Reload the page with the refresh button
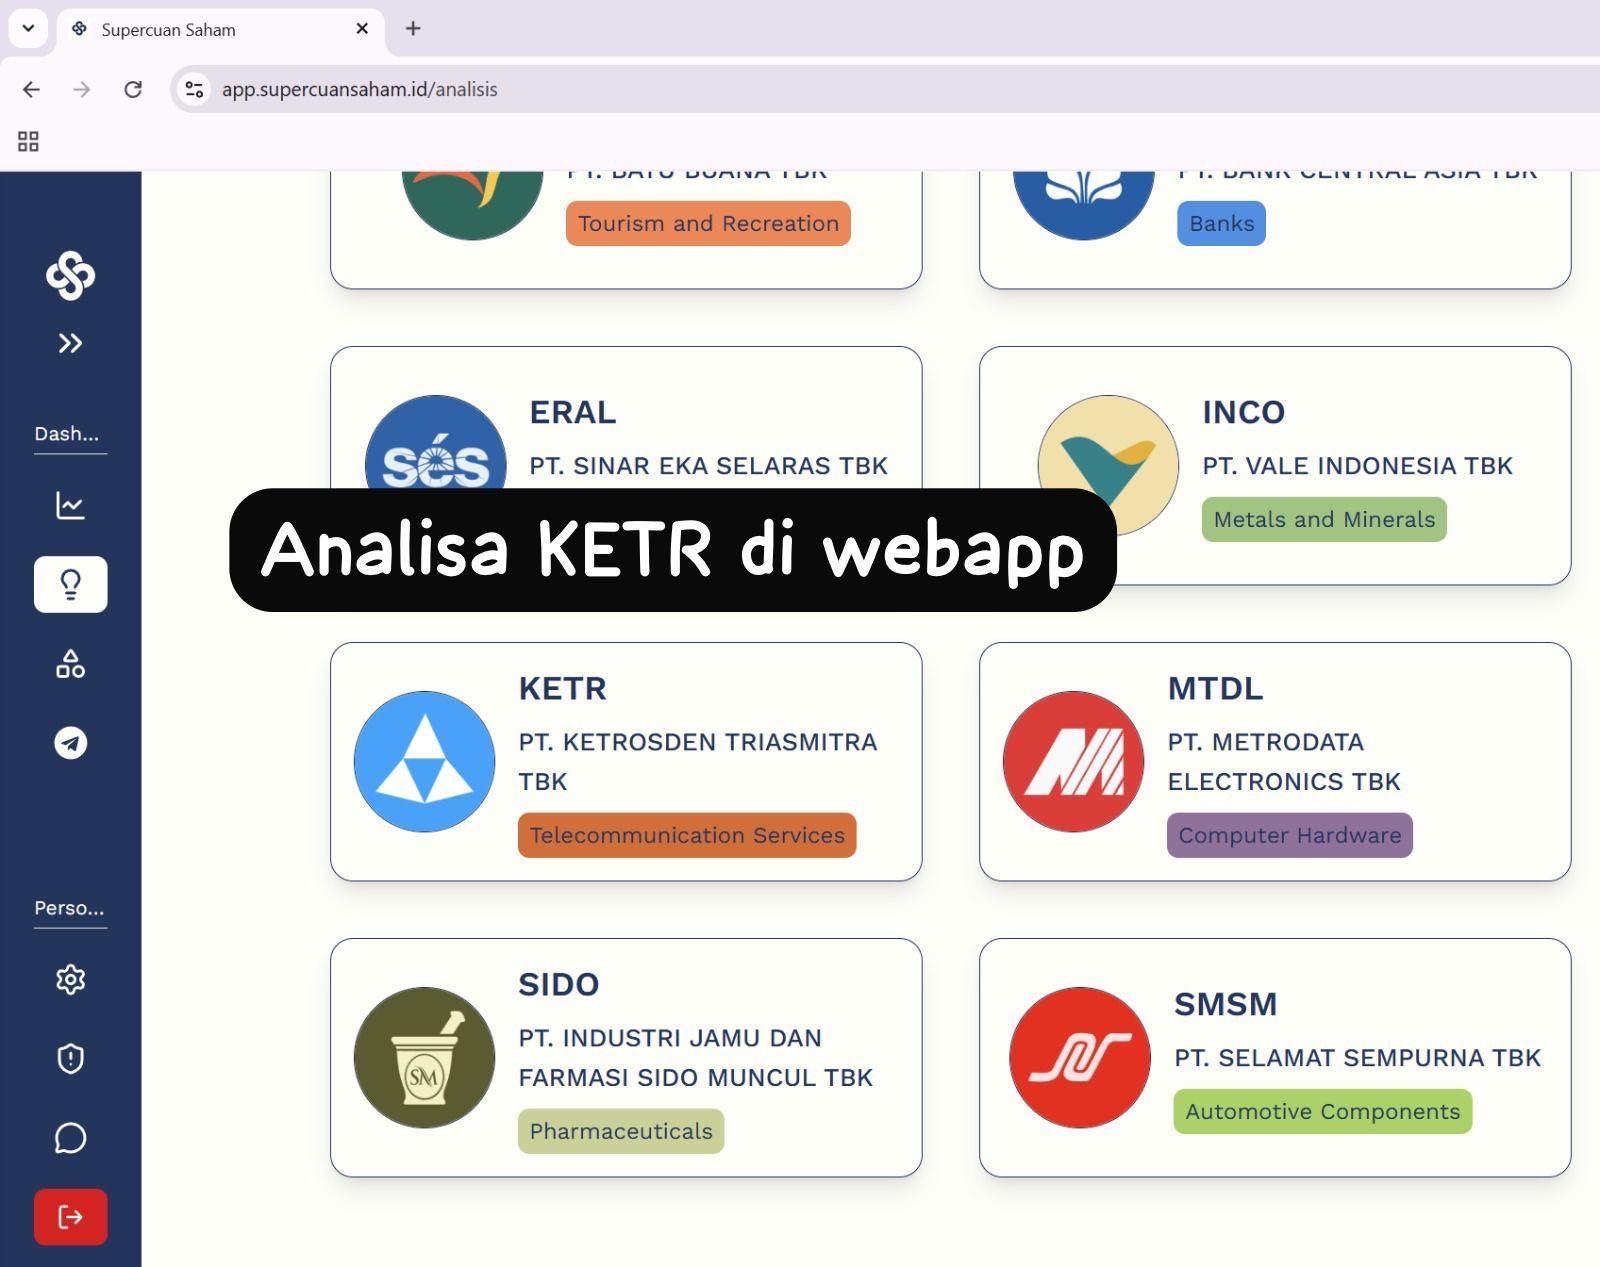This screenshot has height=1267, width=1600. [x=133, y=89]
